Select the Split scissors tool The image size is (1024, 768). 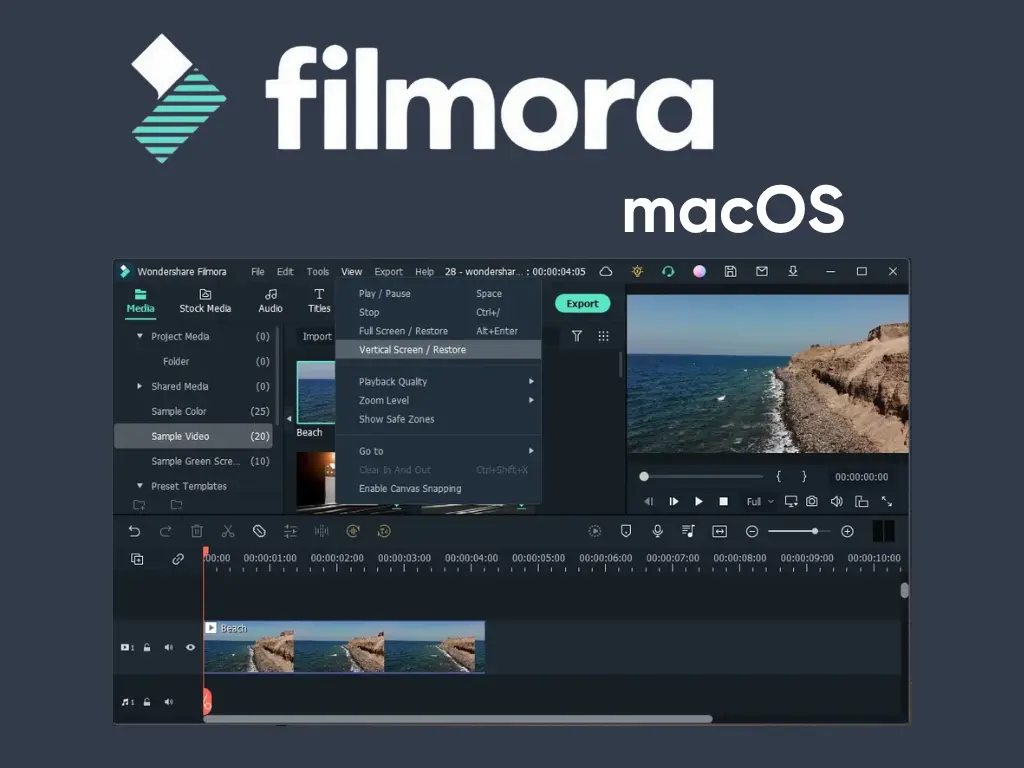tap(228, 531)
